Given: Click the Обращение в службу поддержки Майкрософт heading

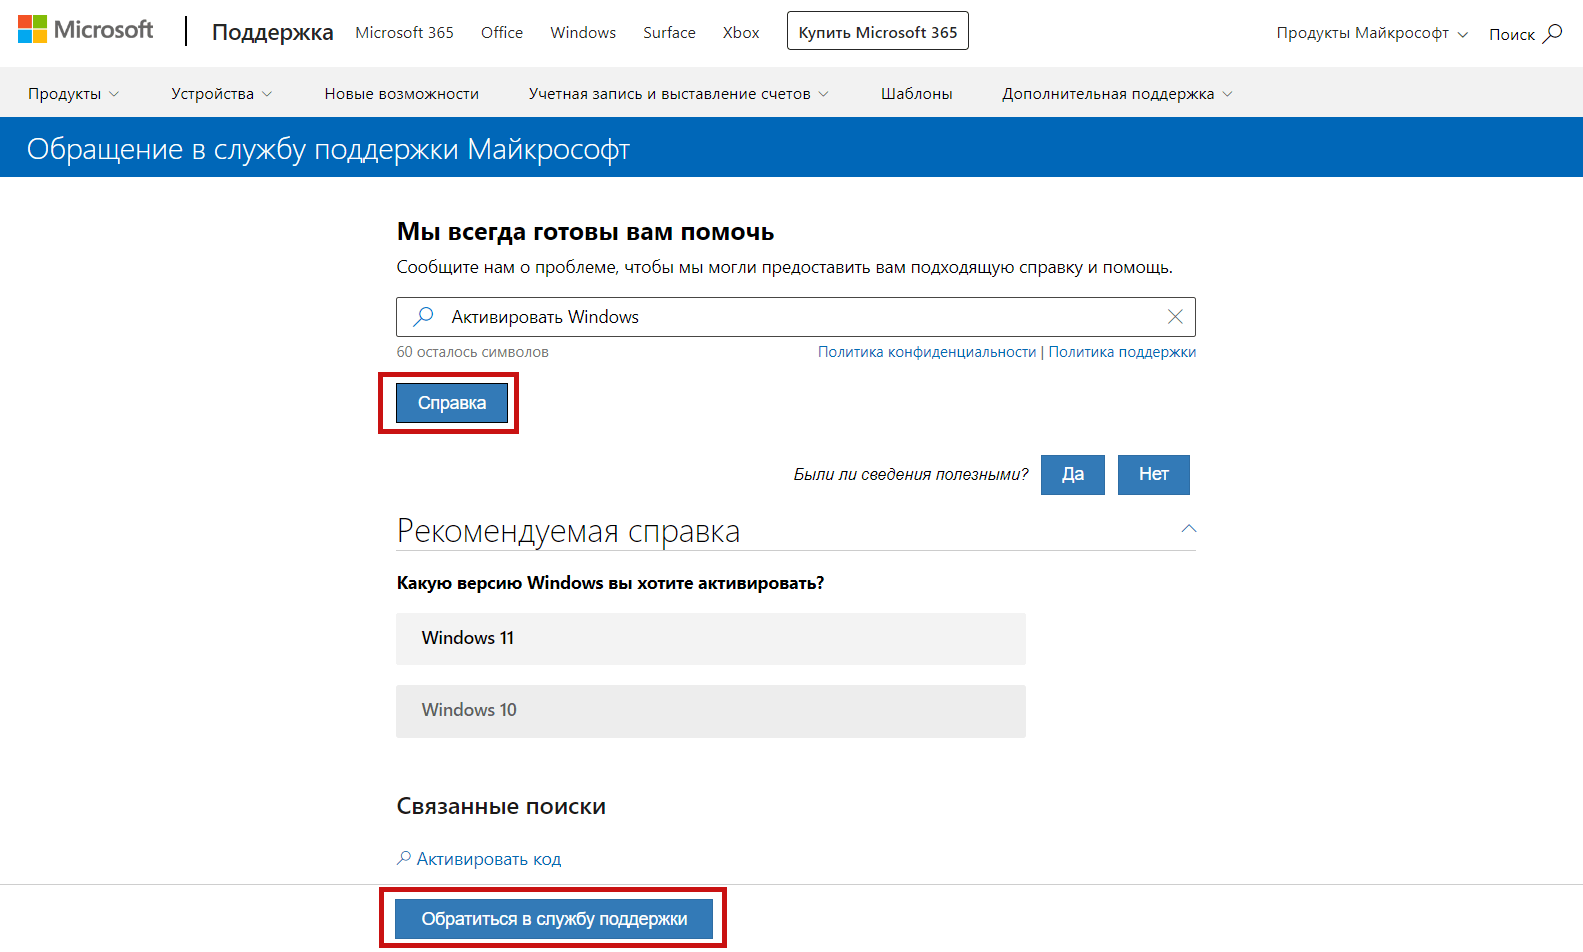Looking at the screenshot, I should tap(328, 149).
